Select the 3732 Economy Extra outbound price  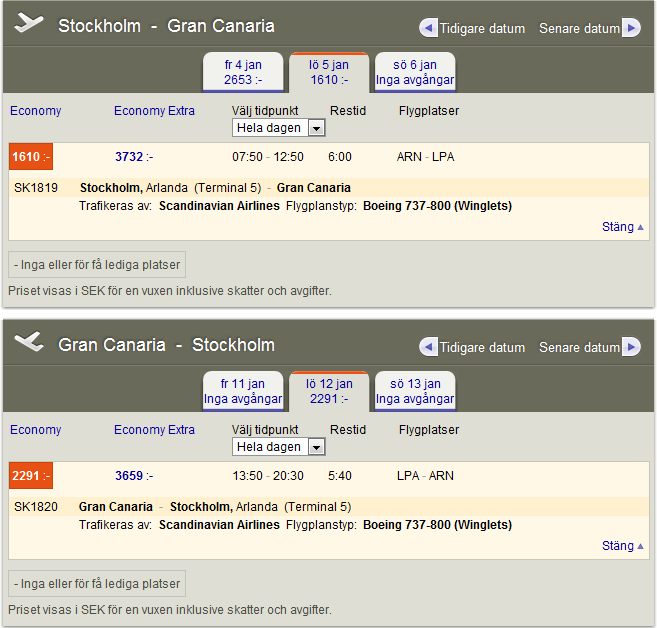coord(130,157)
